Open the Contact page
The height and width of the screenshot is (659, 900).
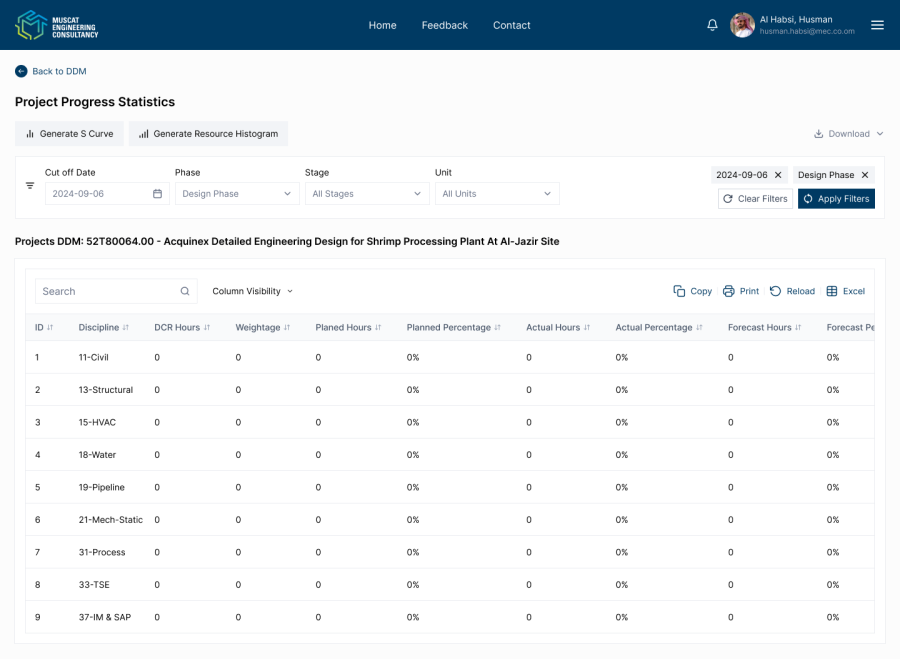(511, 25)
